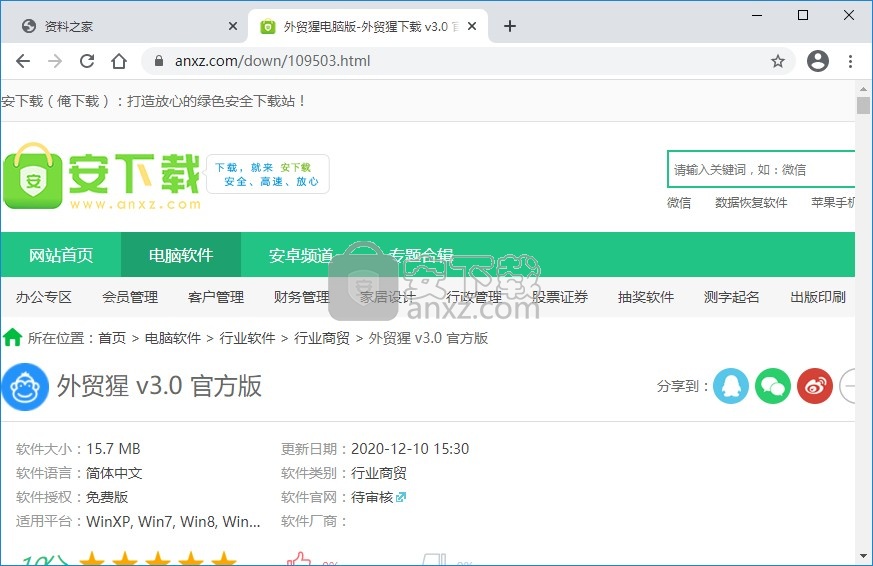Open the 数据恢复软件 hot search link
Screen dimensions: 873x566
click(751, 203)
